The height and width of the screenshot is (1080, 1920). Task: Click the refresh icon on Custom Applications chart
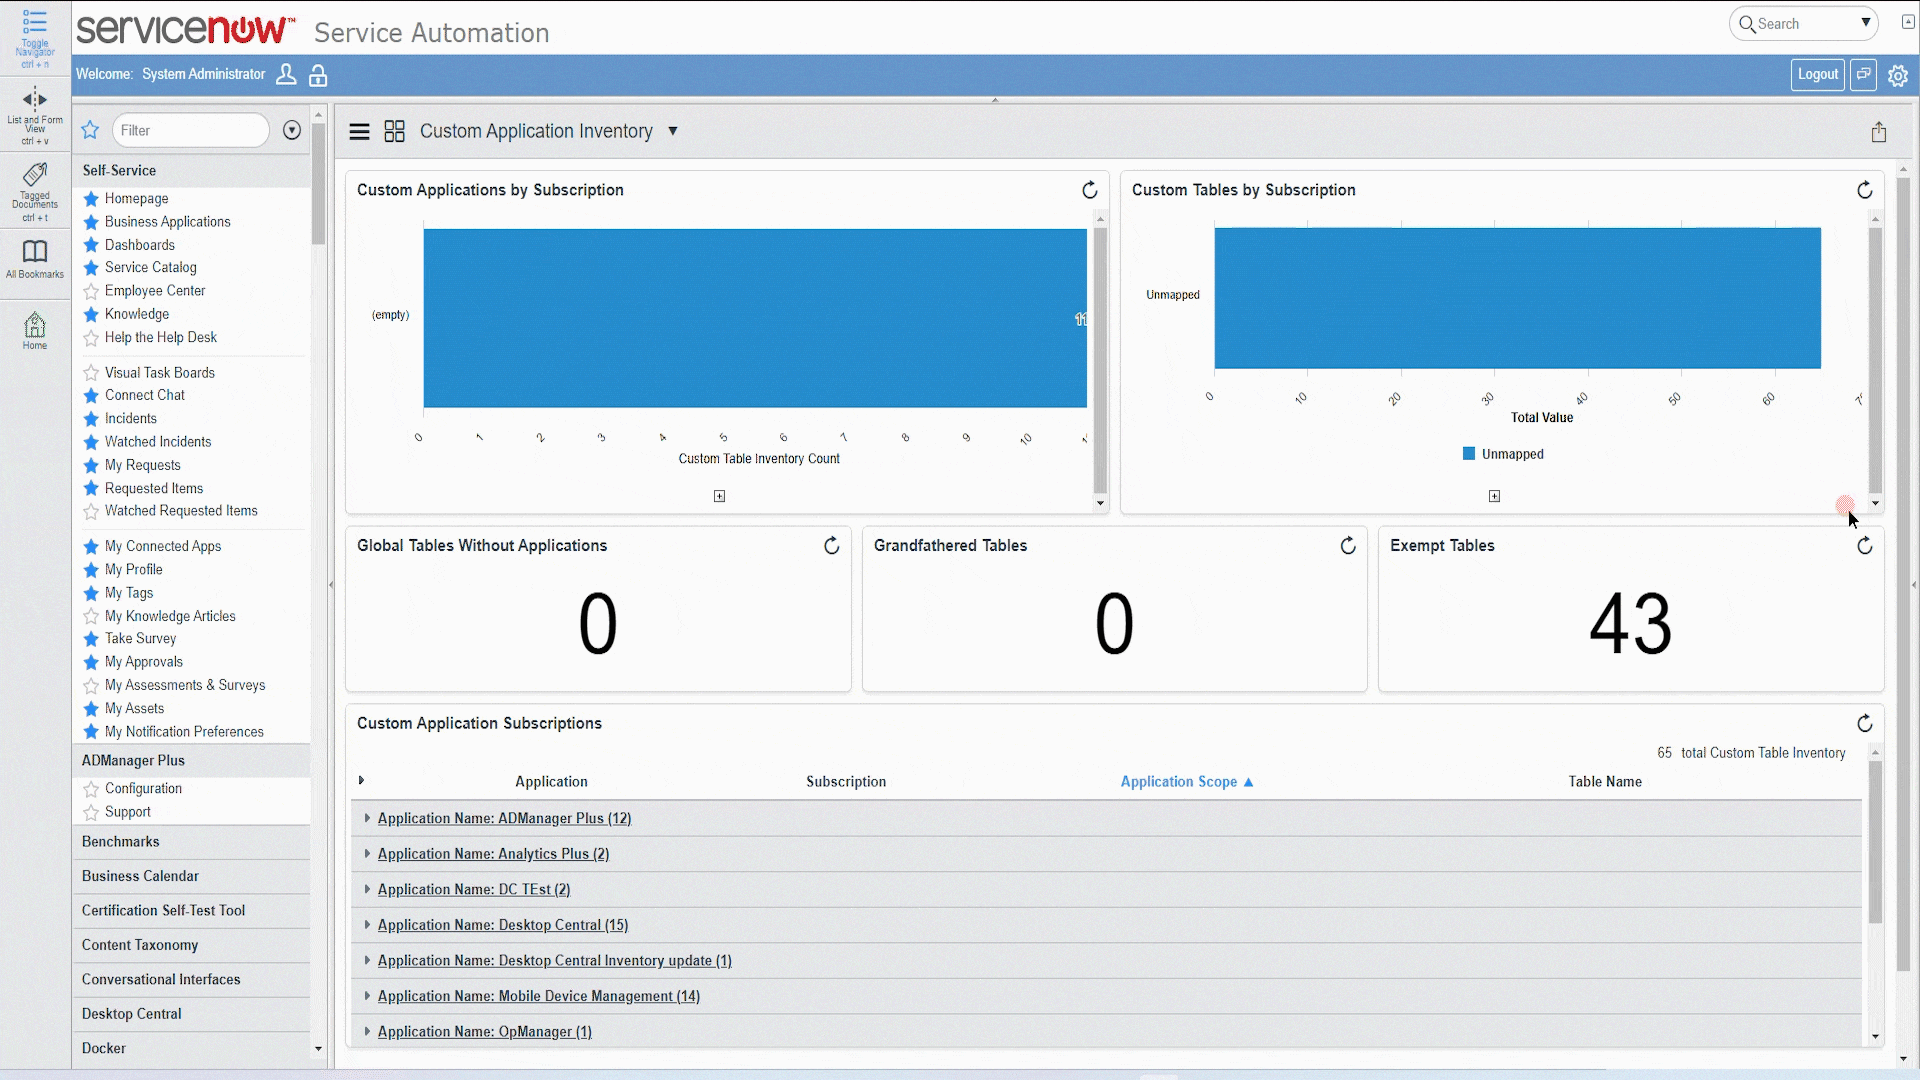tap(1089, 189)
